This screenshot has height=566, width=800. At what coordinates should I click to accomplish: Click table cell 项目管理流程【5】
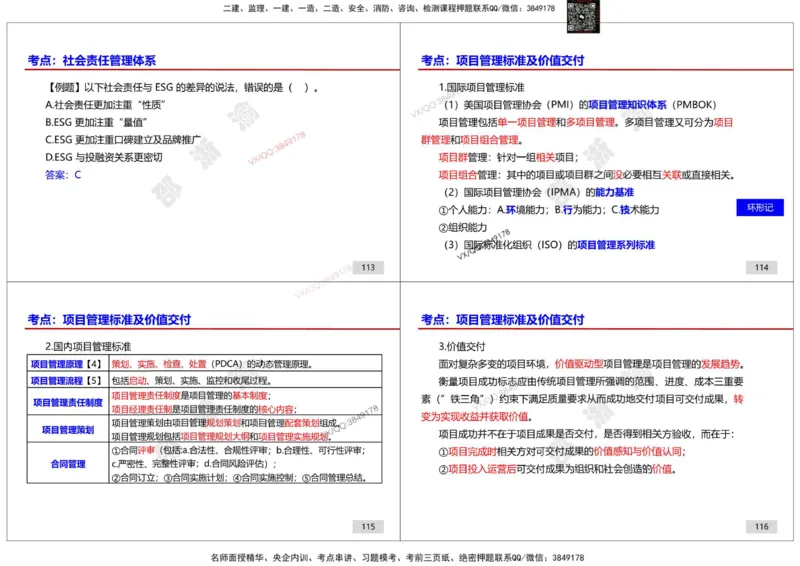[x=68, y=380]
